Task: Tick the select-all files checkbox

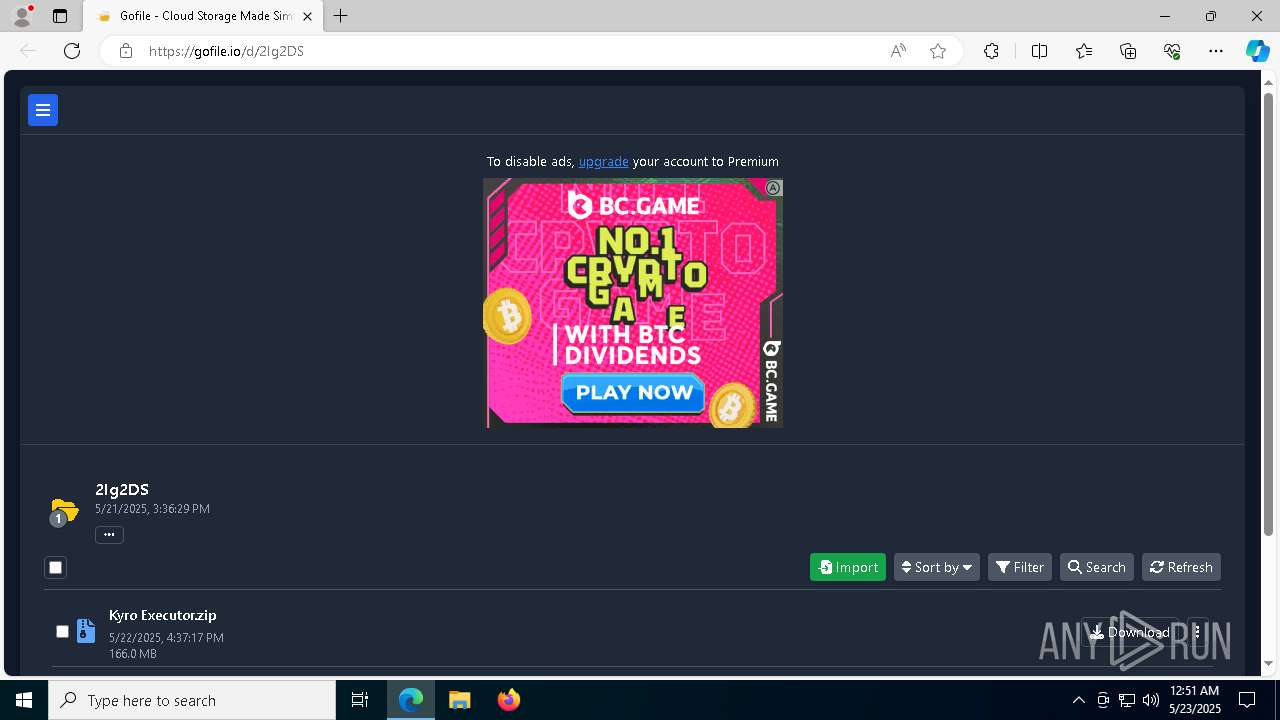Action: click(x=56, y=568)
